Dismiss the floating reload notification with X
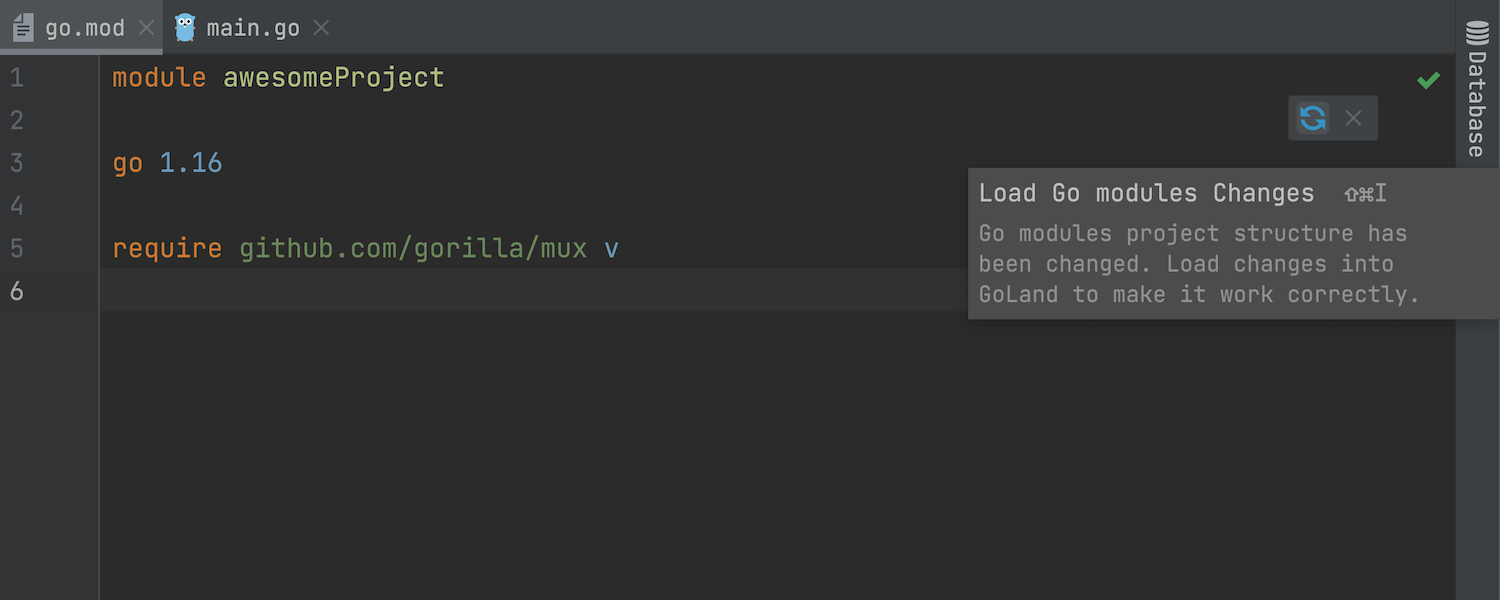Screen dimensions: 1500x600 click(x=1353, y=118)
